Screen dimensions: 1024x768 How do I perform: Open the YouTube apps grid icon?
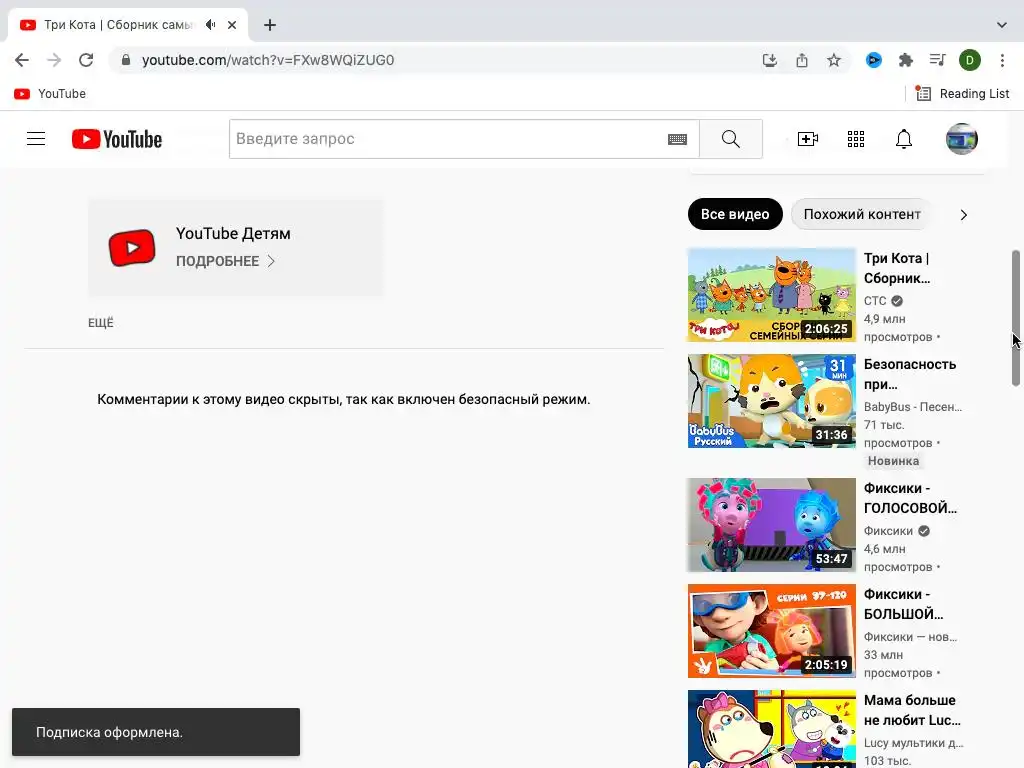[856, 139]
